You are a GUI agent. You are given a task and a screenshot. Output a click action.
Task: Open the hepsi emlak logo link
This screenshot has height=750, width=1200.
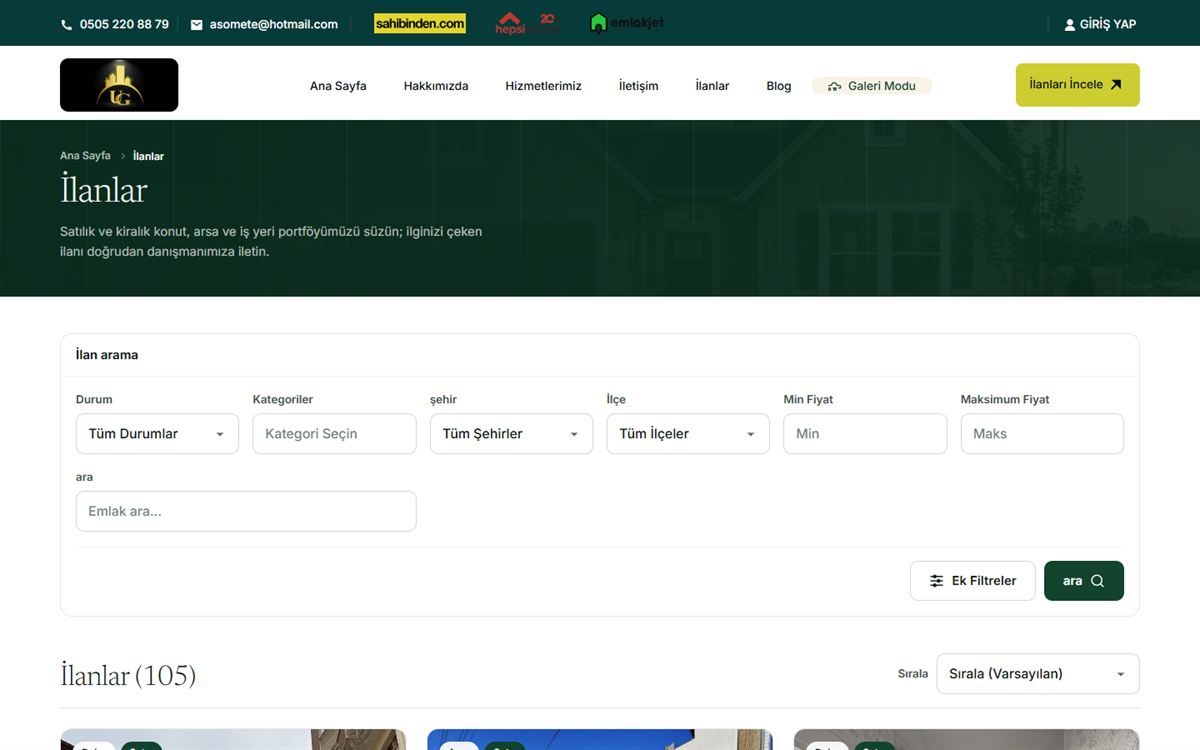527,23
